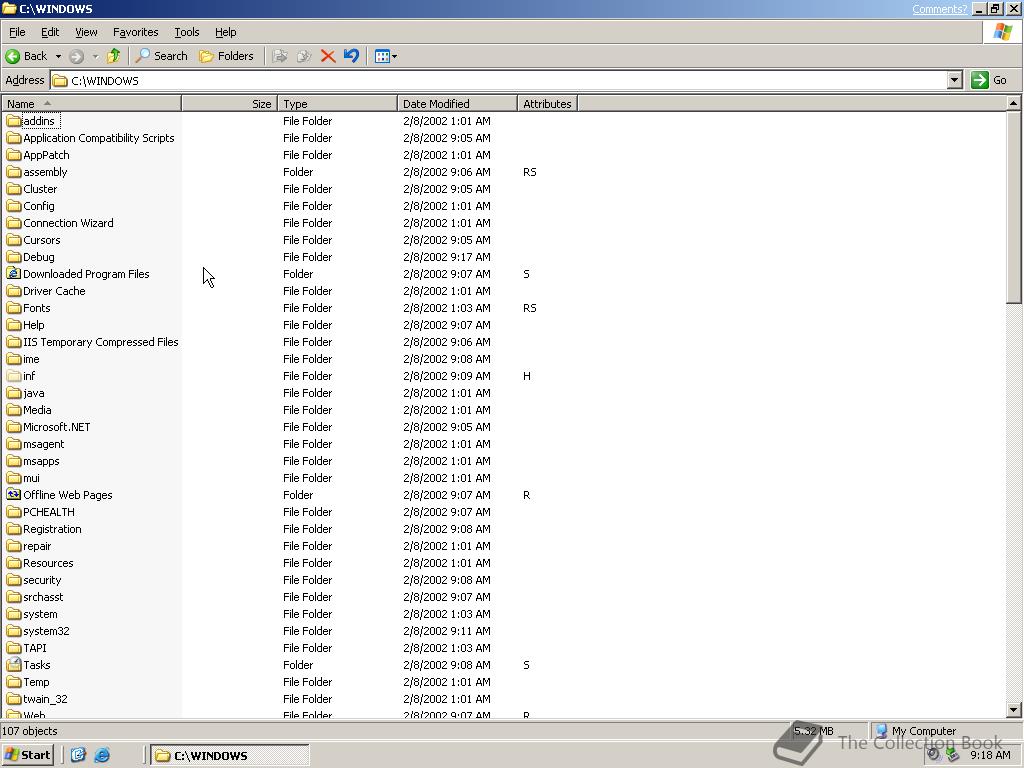Click the scroll up arrow of file list
The width and height of the screenshot is (1024, 768).
[x=1014, y=103]
